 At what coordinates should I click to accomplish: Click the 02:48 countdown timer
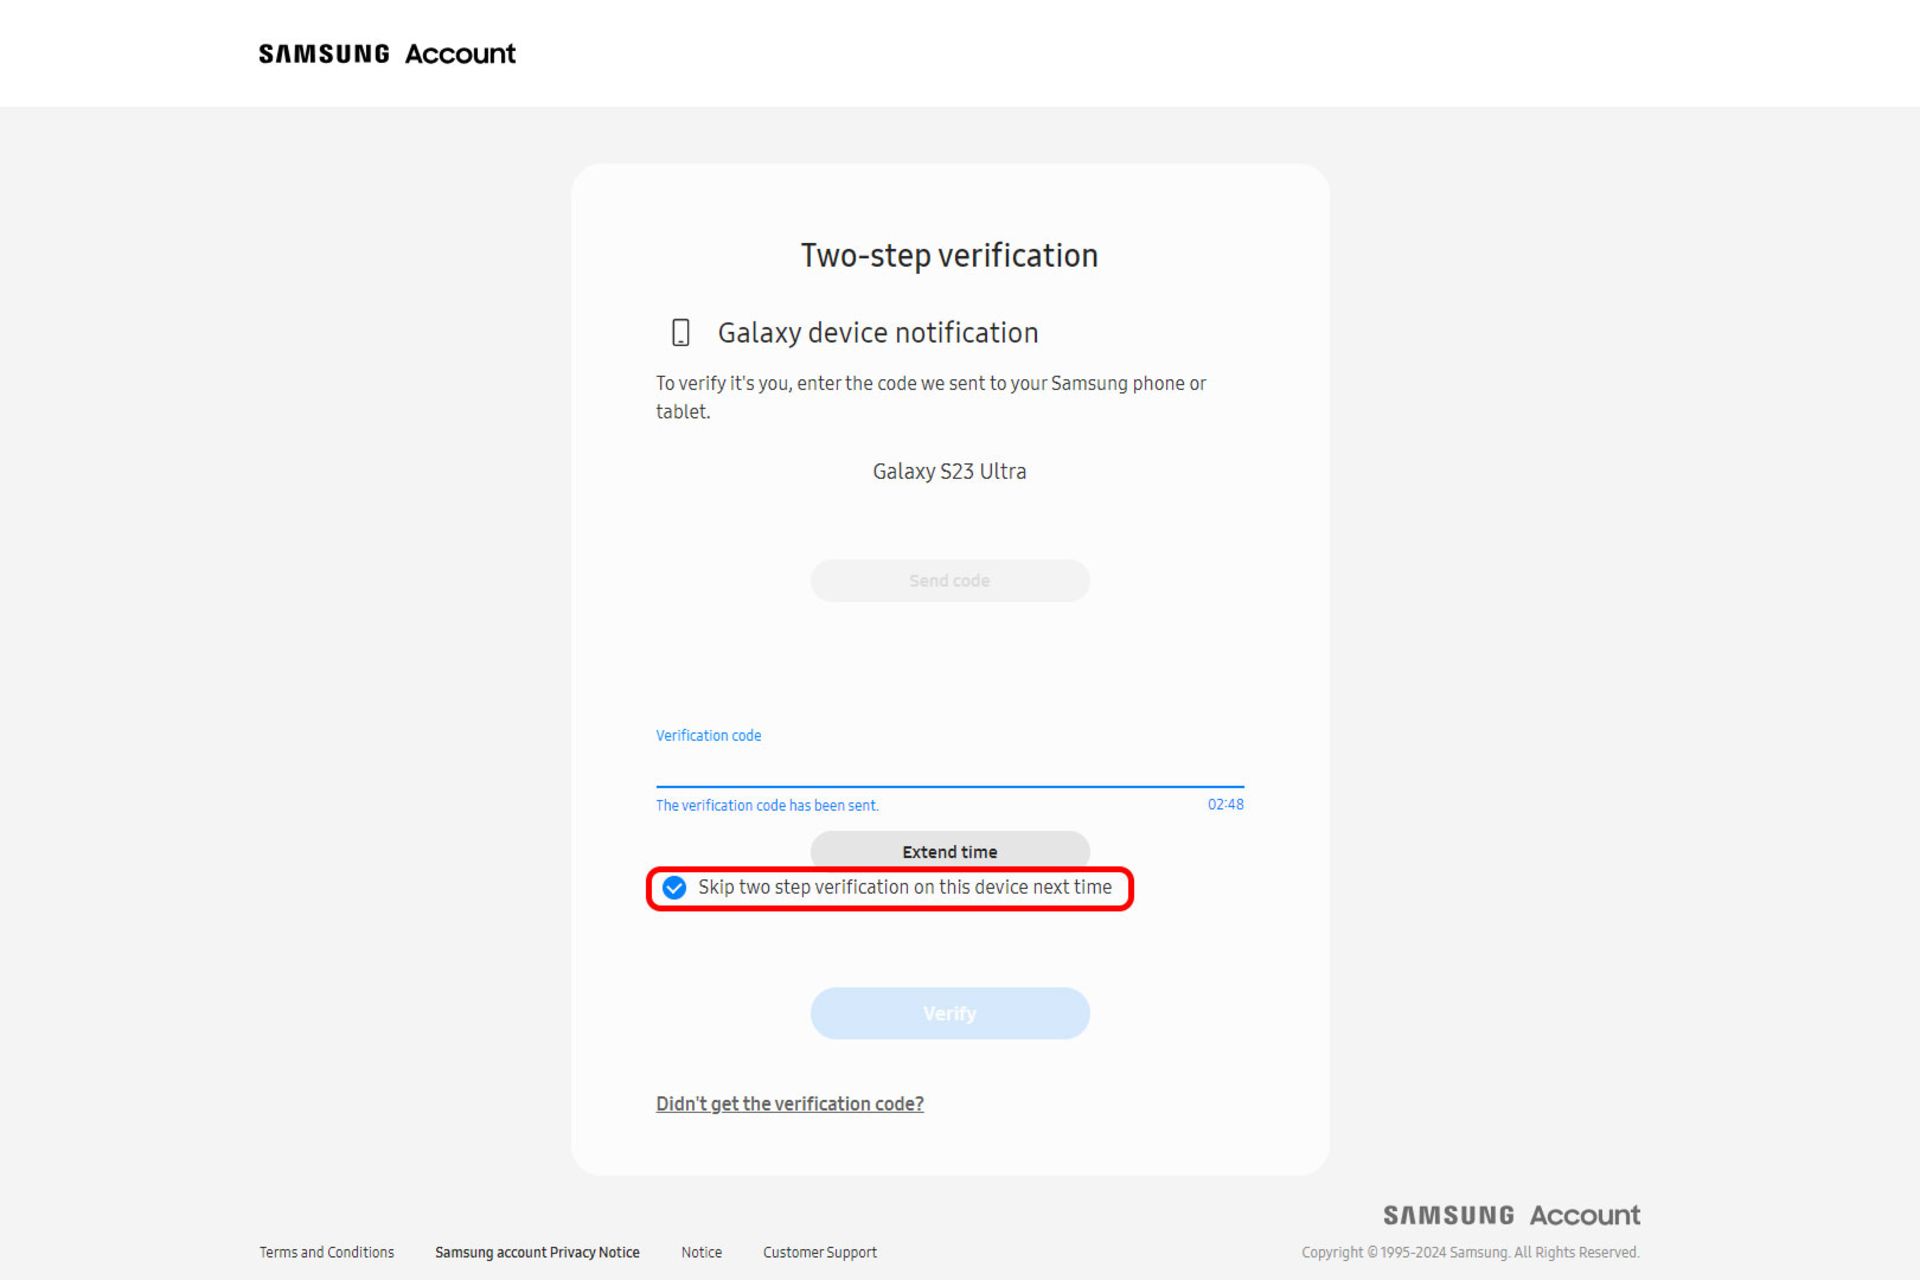pyautogui.click(x=1225, y=804)
